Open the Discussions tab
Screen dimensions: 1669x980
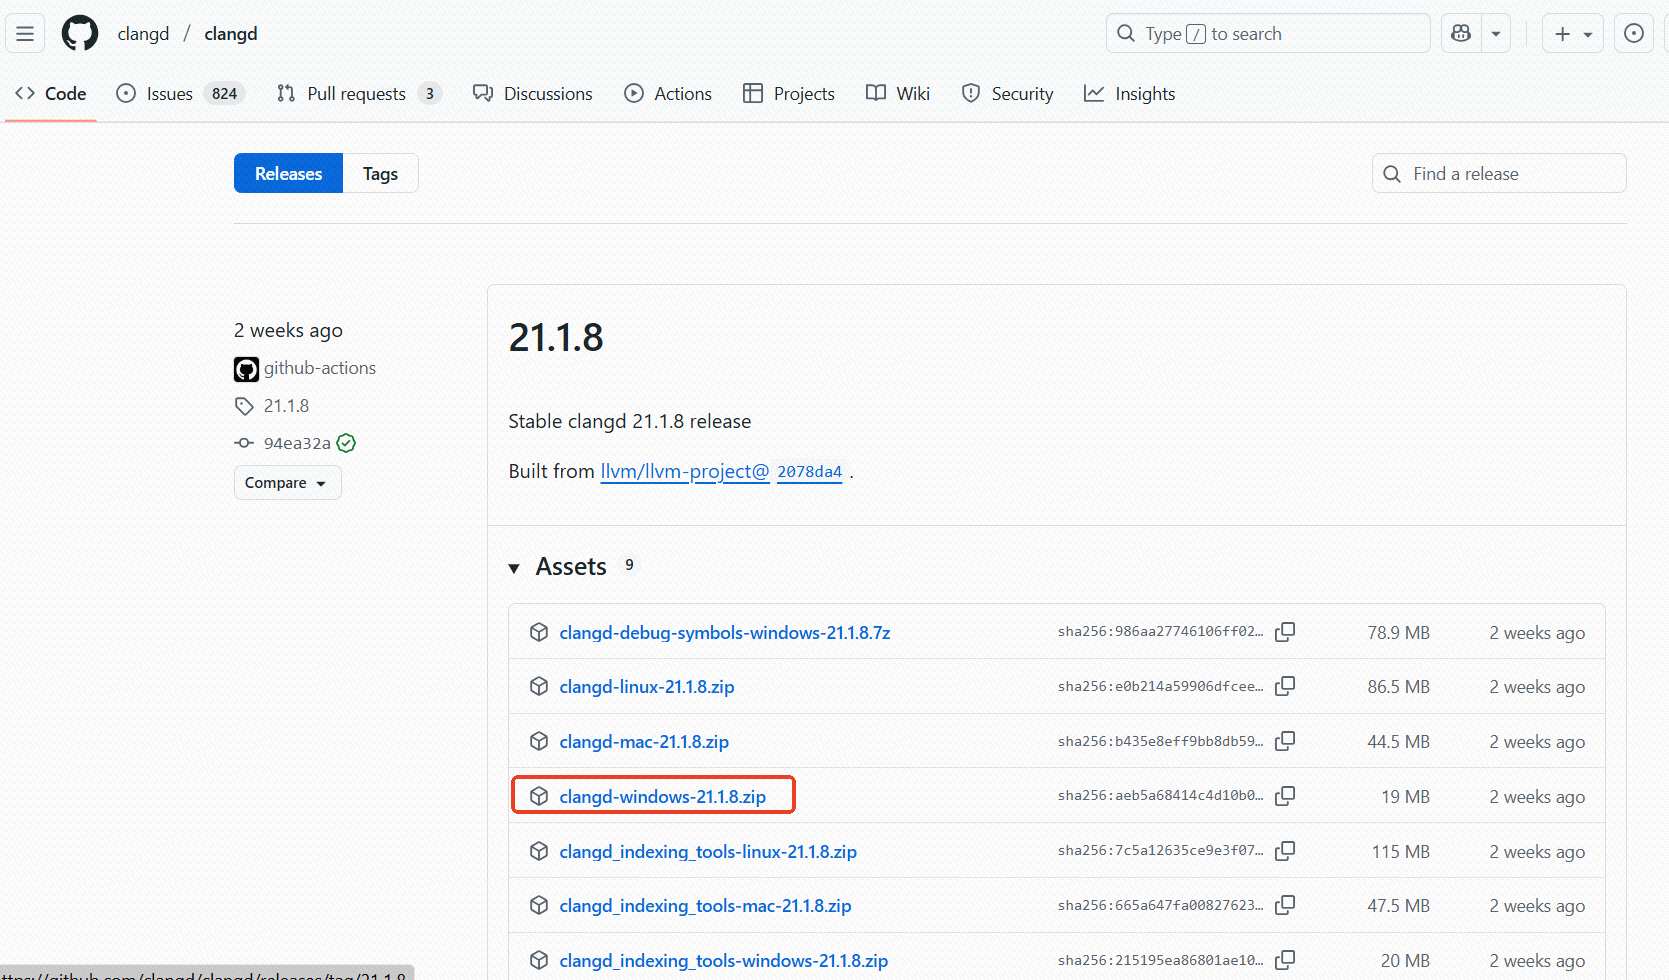click(533, 94)
